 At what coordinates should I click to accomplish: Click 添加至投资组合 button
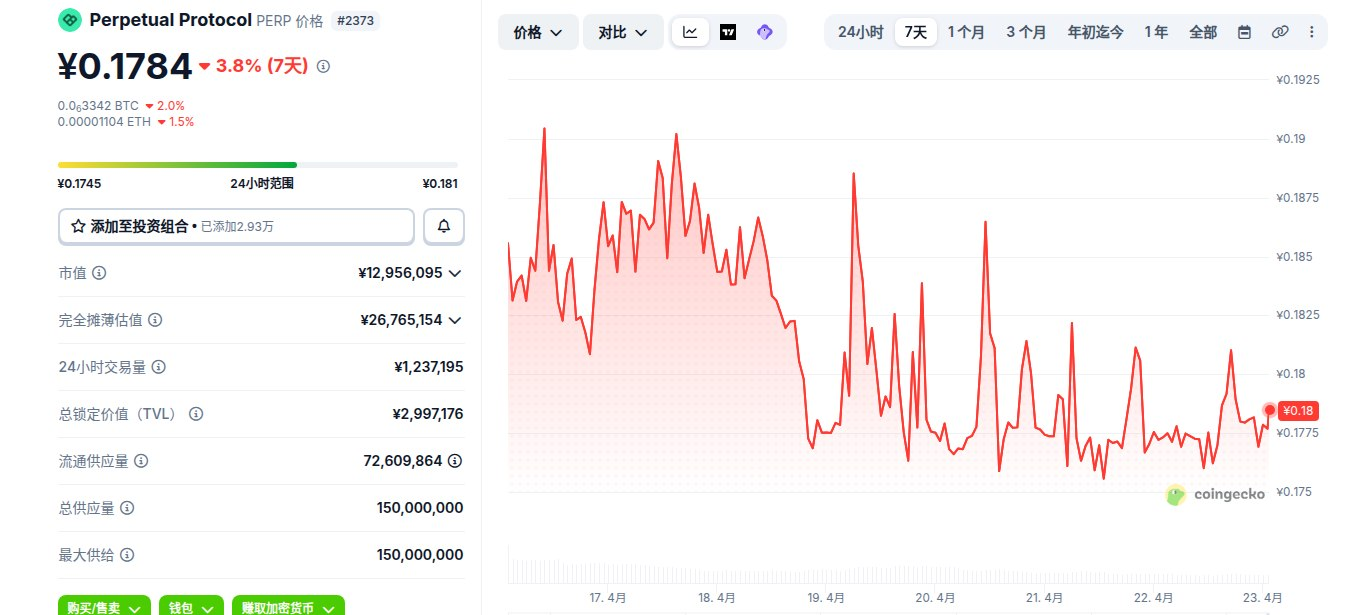click(x=236, y=227)
